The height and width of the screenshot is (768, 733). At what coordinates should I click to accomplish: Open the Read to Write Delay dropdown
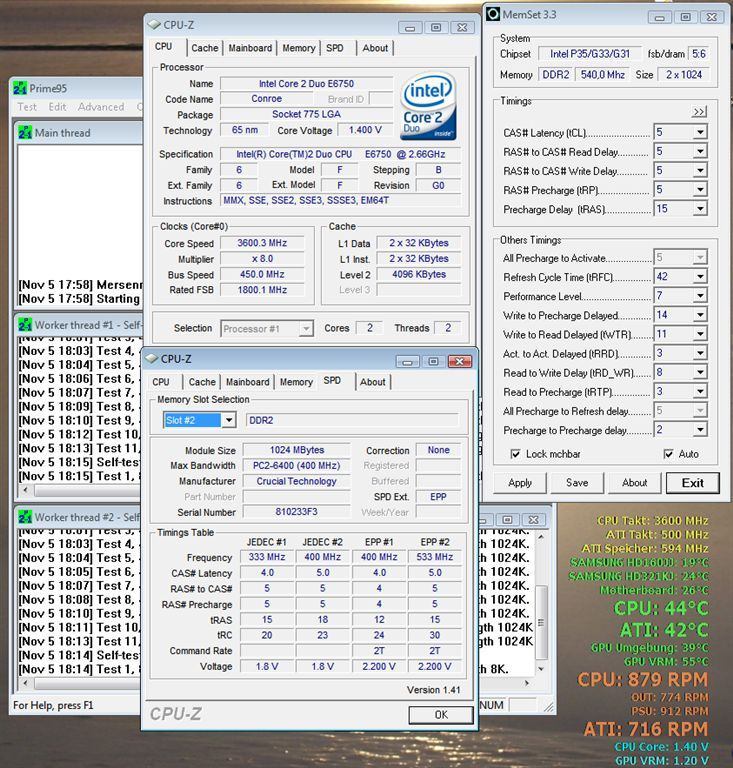click(700, 372)
